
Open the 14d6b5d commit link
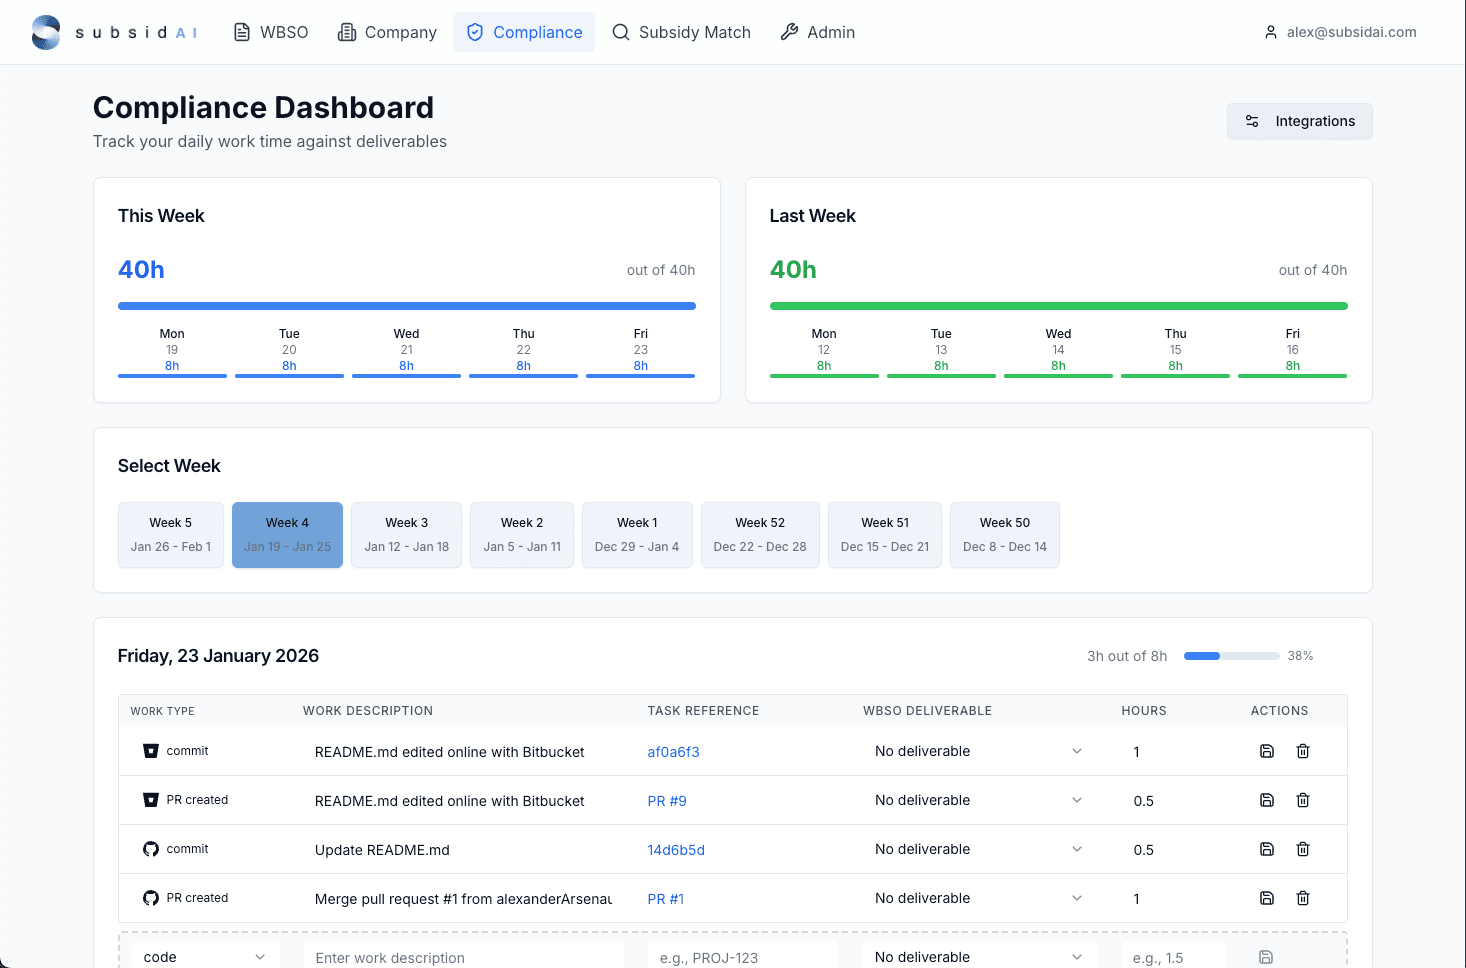[676, 850]
